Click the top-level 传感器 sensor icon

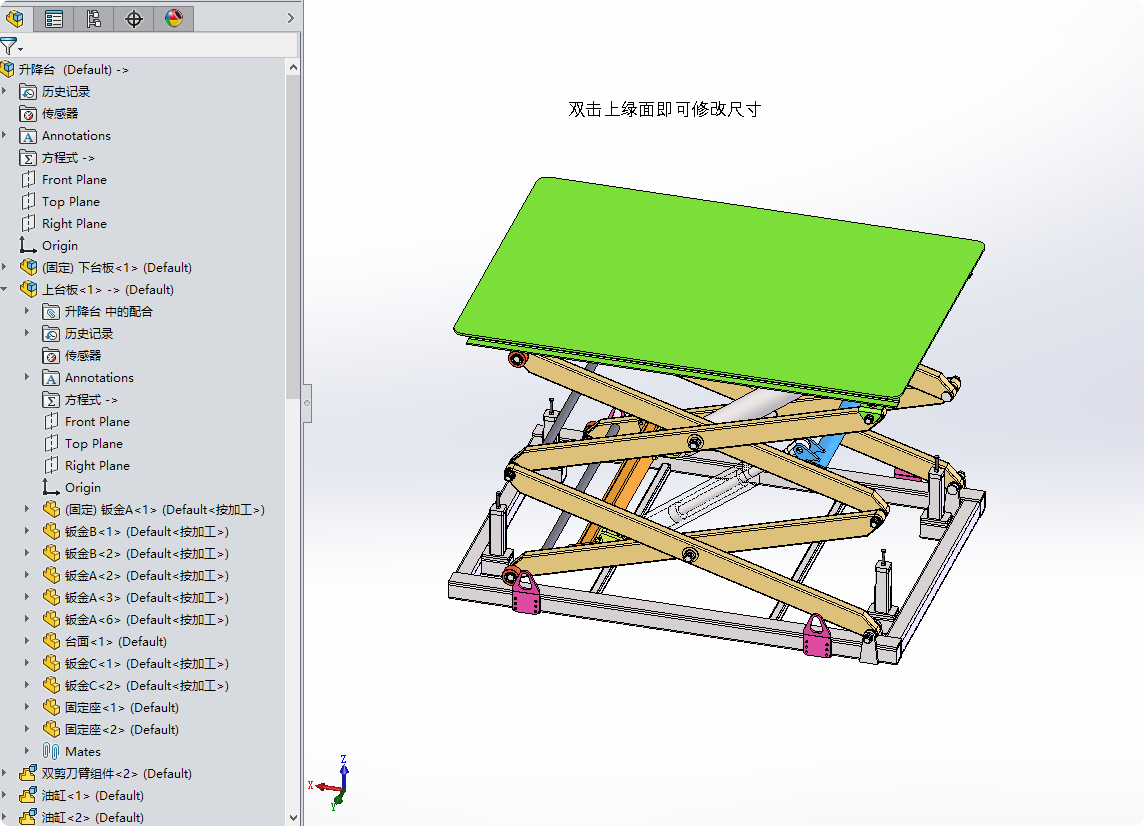pos(28,114)
